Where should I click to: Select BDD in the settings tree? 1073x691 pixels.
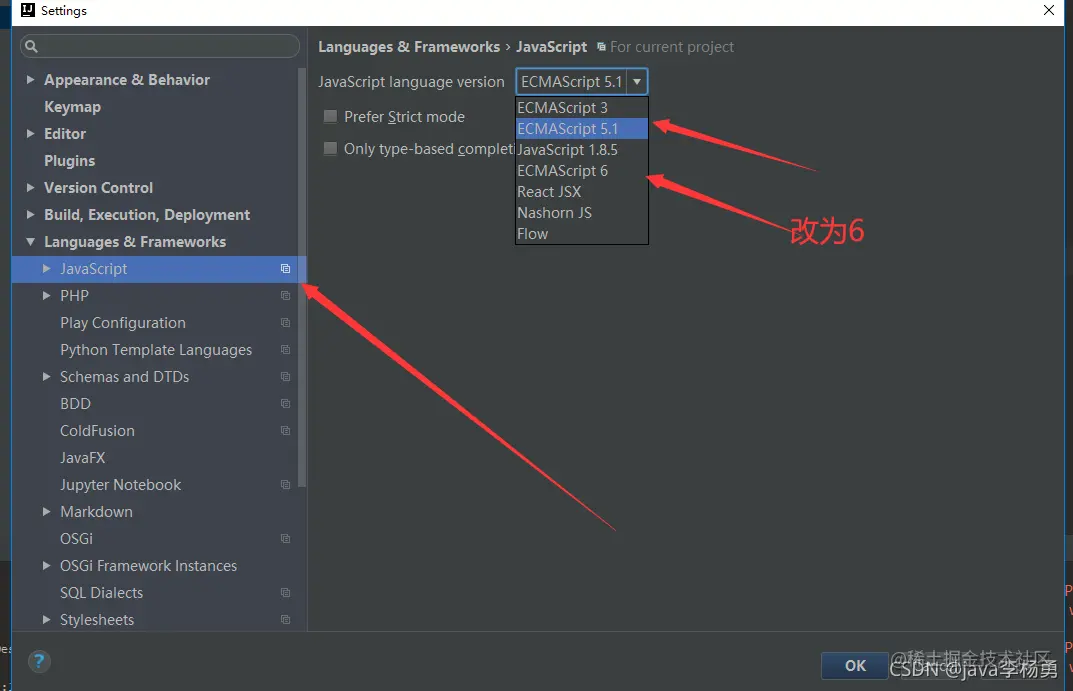[75, 404]
